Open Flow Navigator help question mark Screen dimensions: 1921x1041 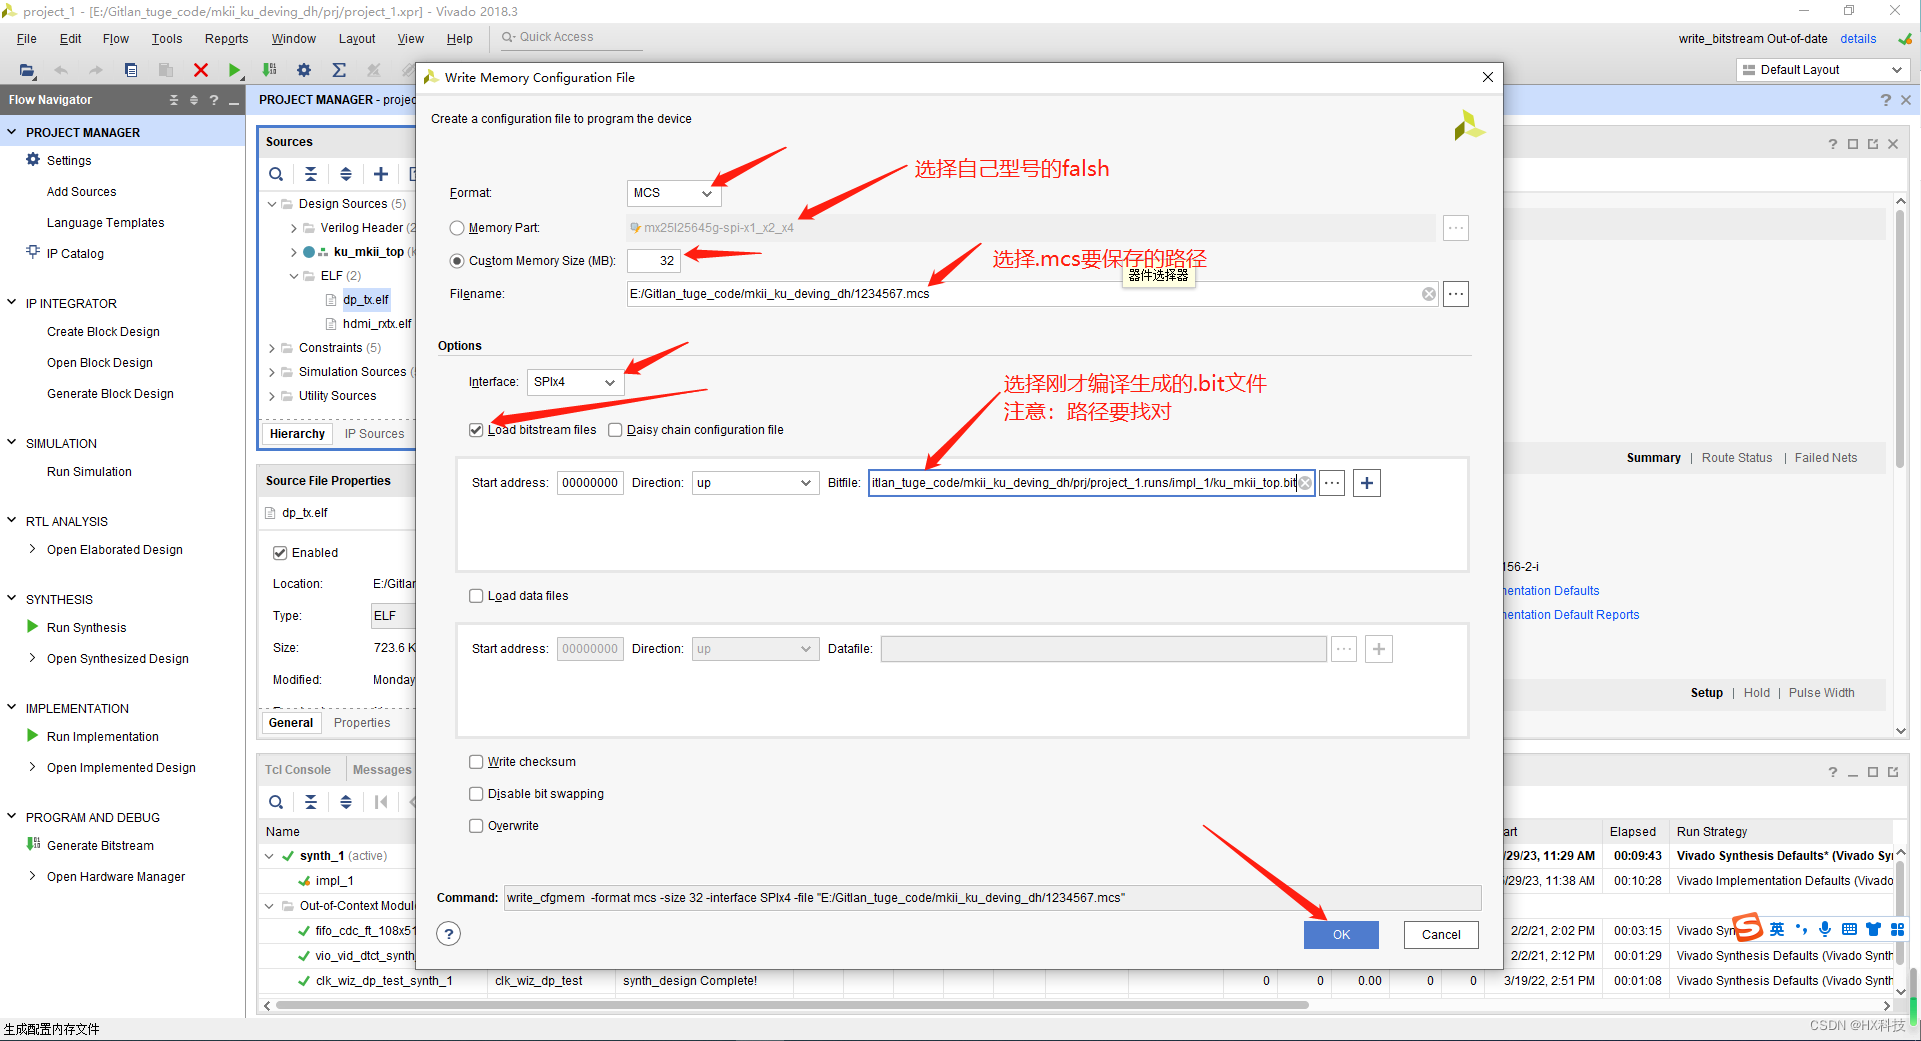point(214,100)
